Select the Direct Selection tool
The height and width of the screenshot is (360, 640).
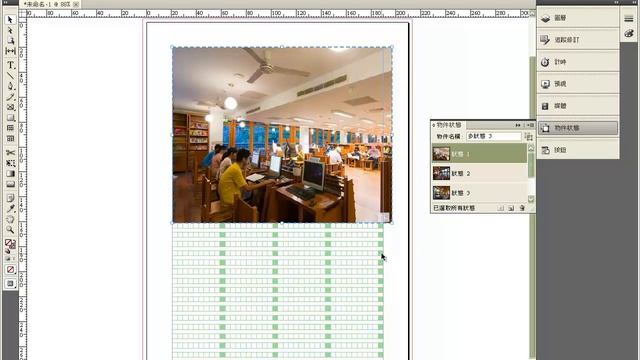tap(10, 30)
